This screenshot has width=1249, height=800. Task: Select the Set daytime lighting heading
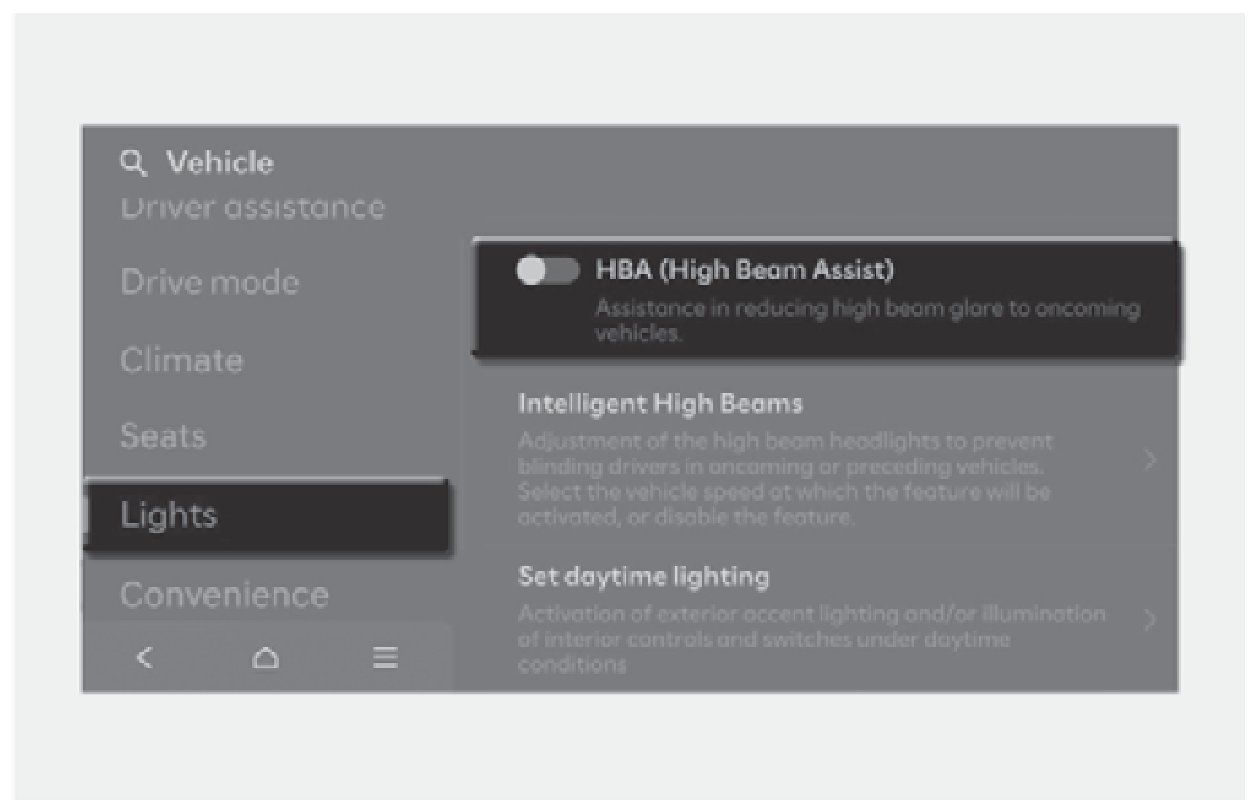643,577
